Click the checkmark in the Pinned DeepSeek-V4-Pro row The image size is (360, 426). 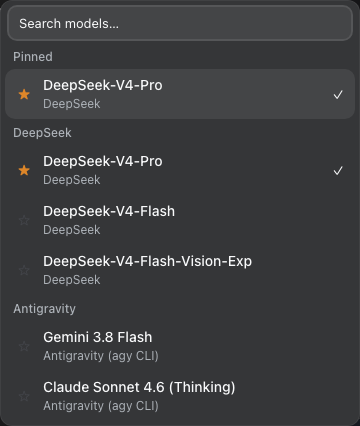coord(338,95)
